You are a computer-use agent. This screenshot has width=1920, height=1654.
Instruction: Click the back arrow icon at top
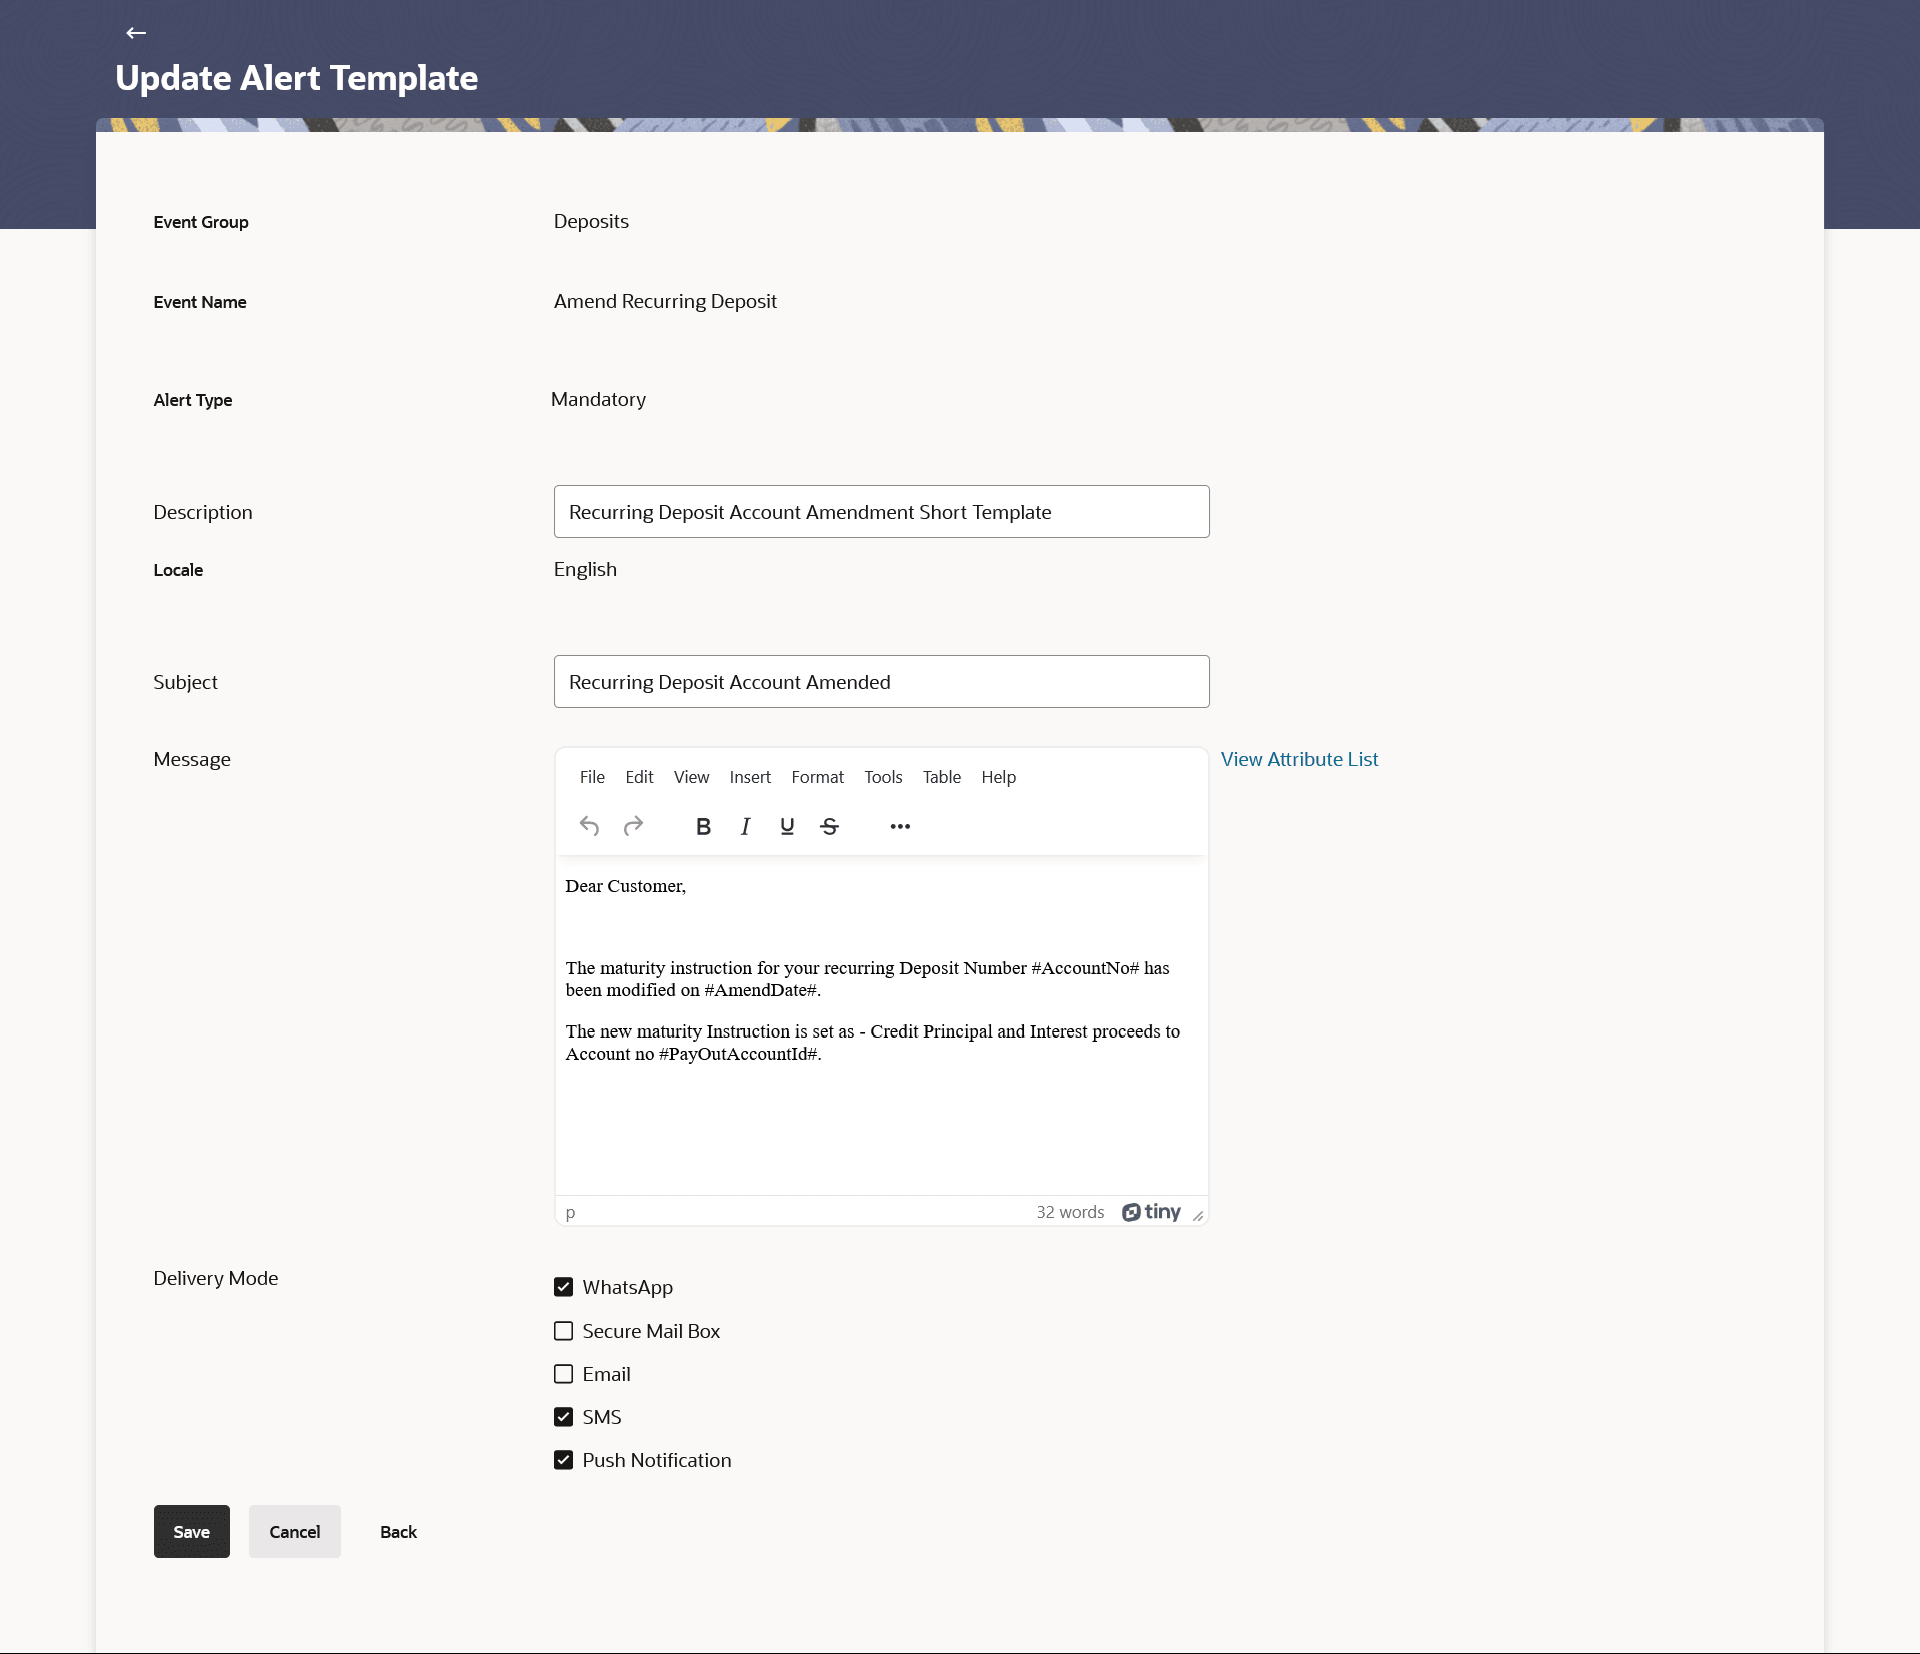[136, 33]
